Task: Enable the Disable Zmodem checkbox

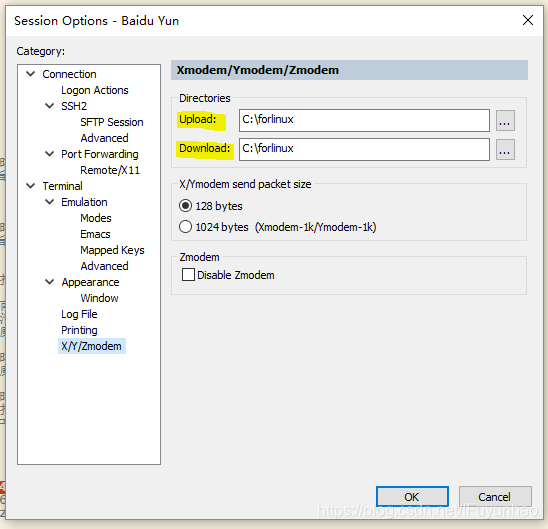Action: coord(228,275)
